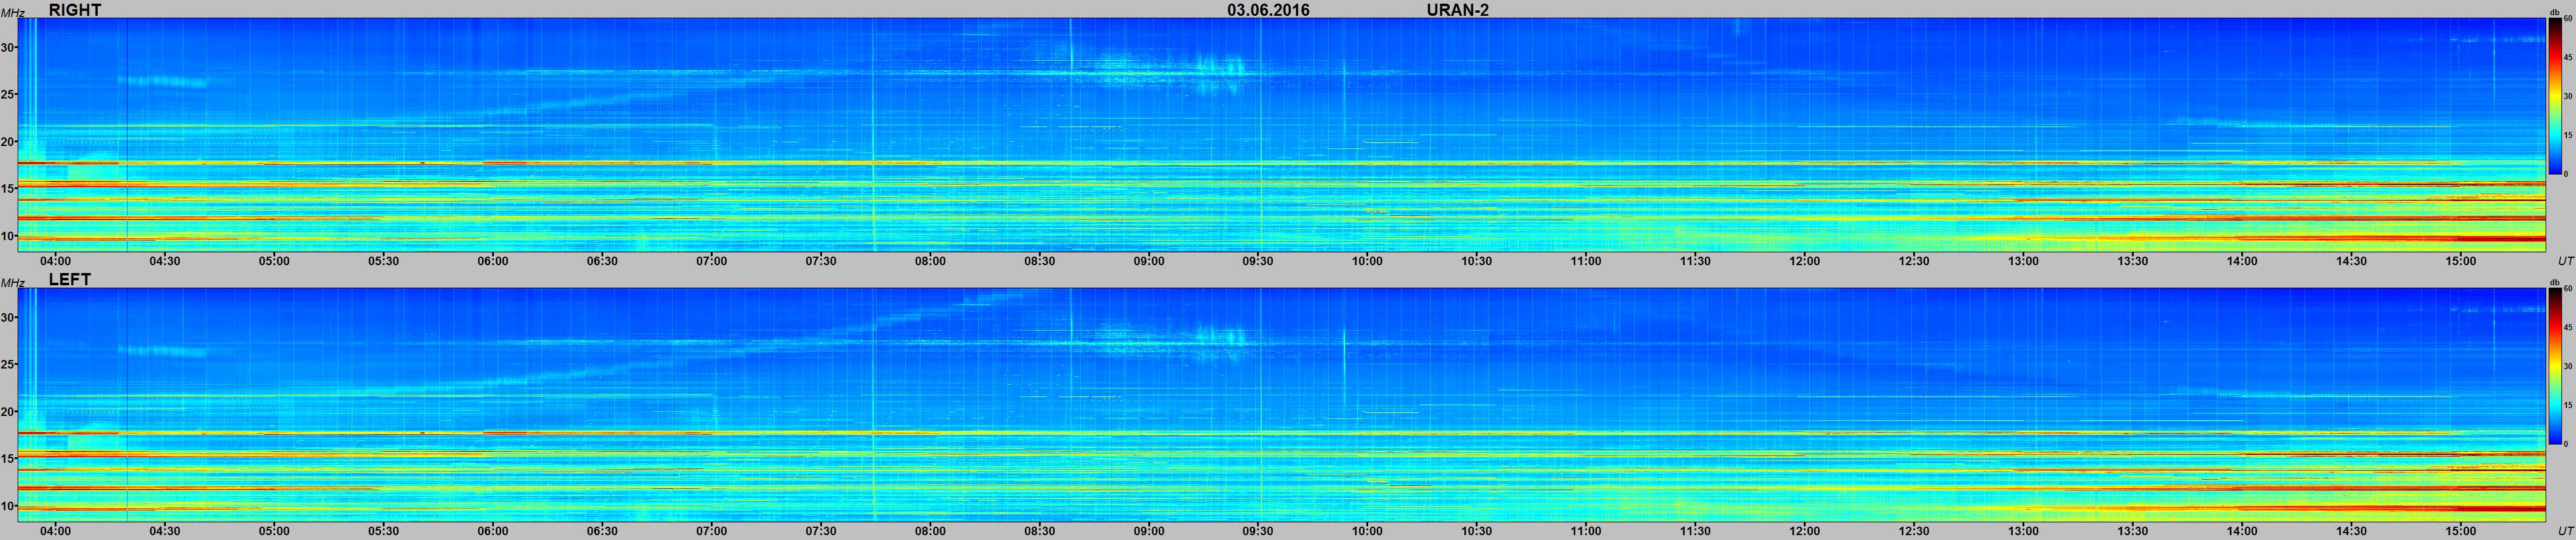Click the LEFT polarization panel title
The height and width of the screenshot is (540, 2576).
point(70,280)
